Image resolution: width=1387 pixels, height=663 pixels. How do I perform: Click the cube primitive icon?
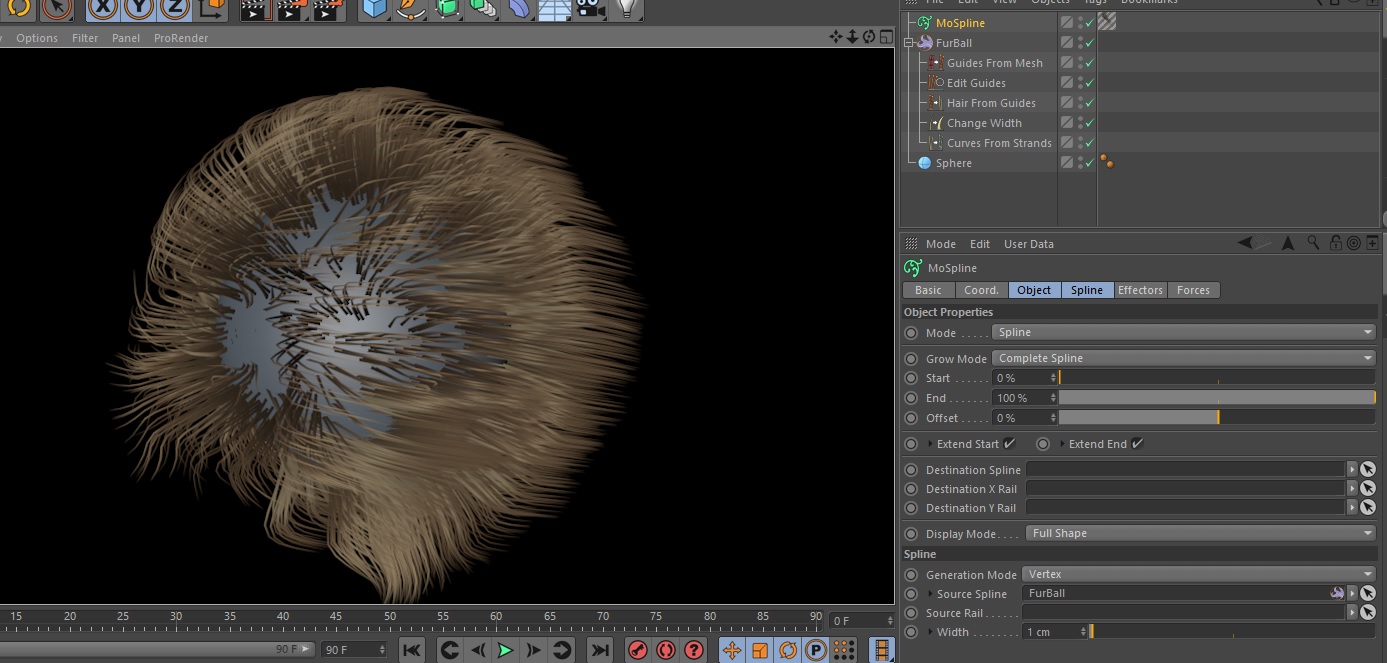[375, 9]
